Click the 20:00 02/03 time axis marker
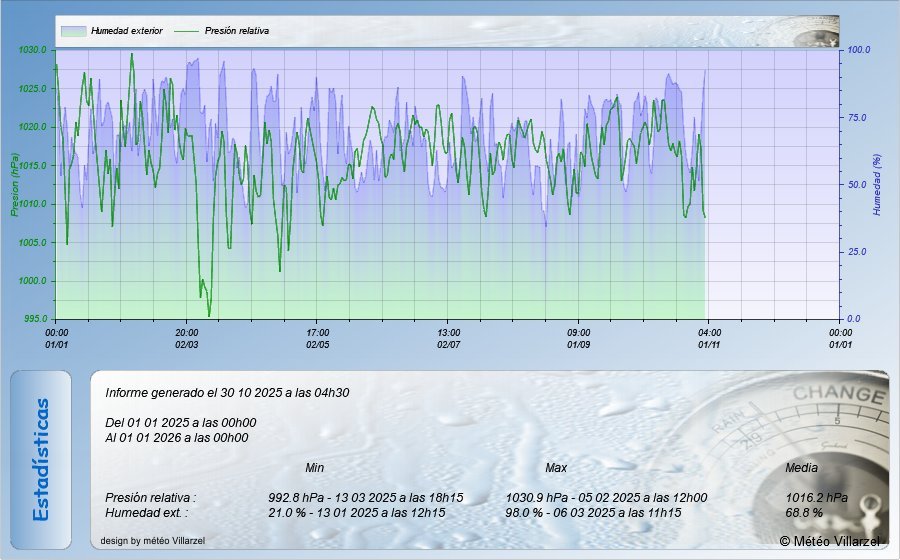900x560 pixels. [x=187, y=338]
